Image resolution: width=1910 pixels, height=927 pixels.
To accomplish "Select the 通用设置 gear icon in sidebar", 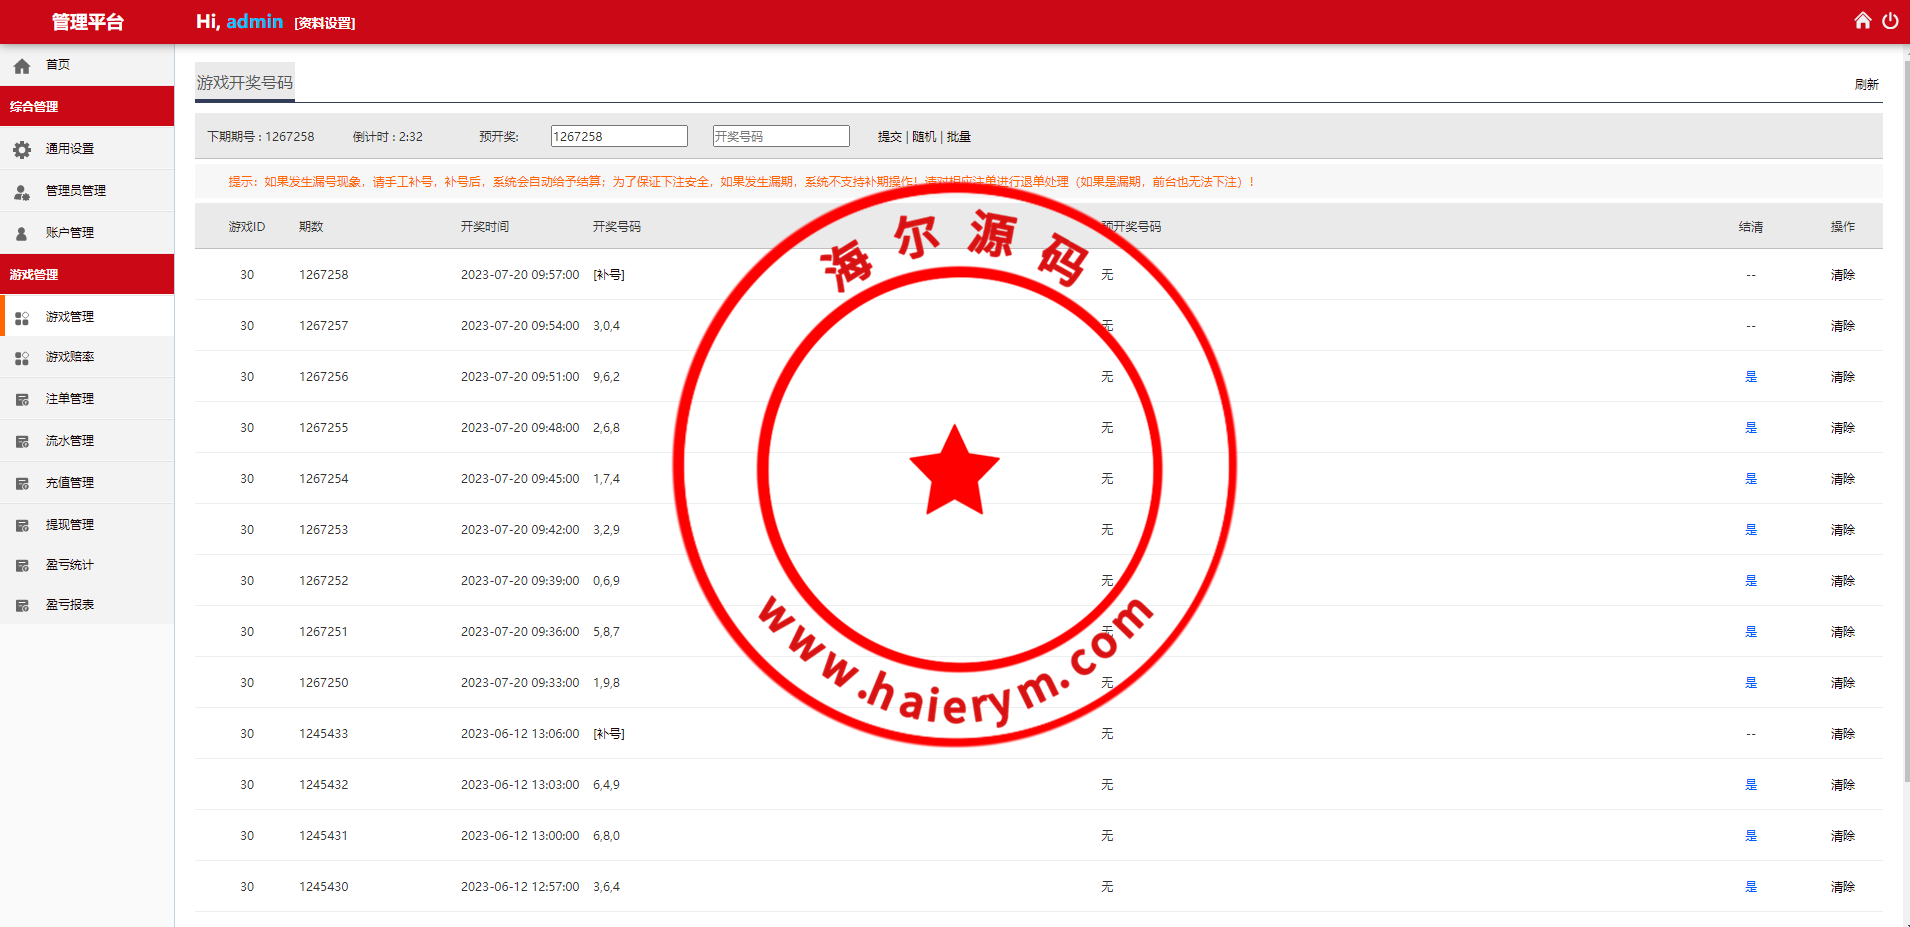I will pyautogui.click(x=22, y=148).
